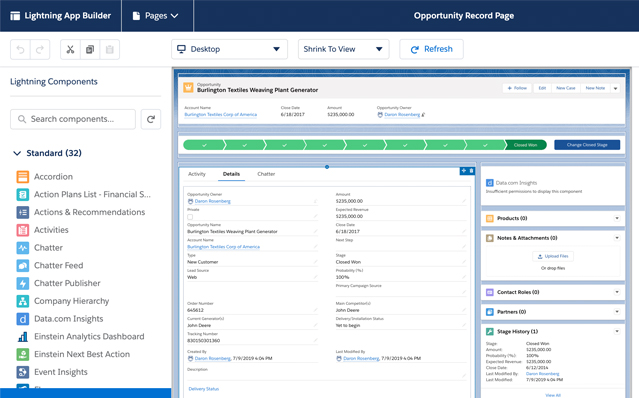Viewport: 639px width, 398px height.
Task: Select the Einstein Analytics Dashboard icon
Action: (23, 336)
